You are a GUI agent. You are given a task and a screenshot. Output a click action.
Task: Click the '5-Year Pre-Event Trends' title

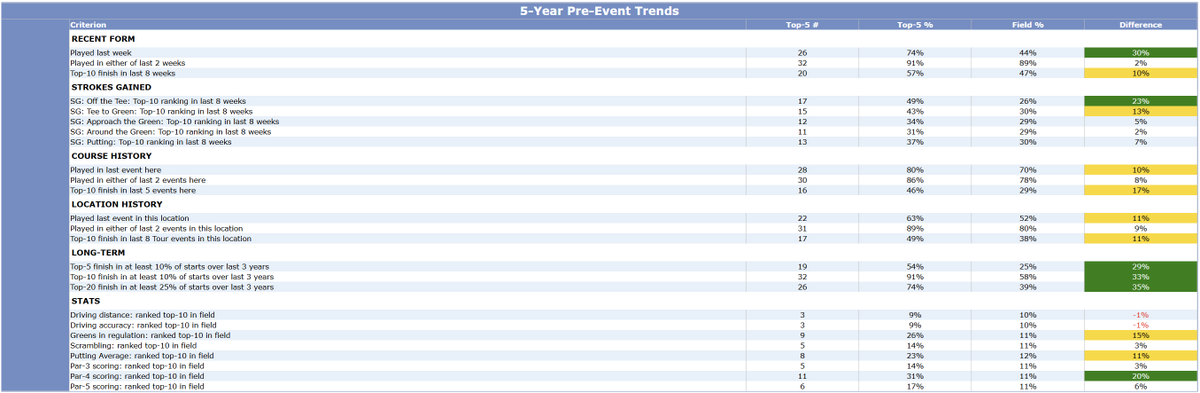(x=599, y=11)
